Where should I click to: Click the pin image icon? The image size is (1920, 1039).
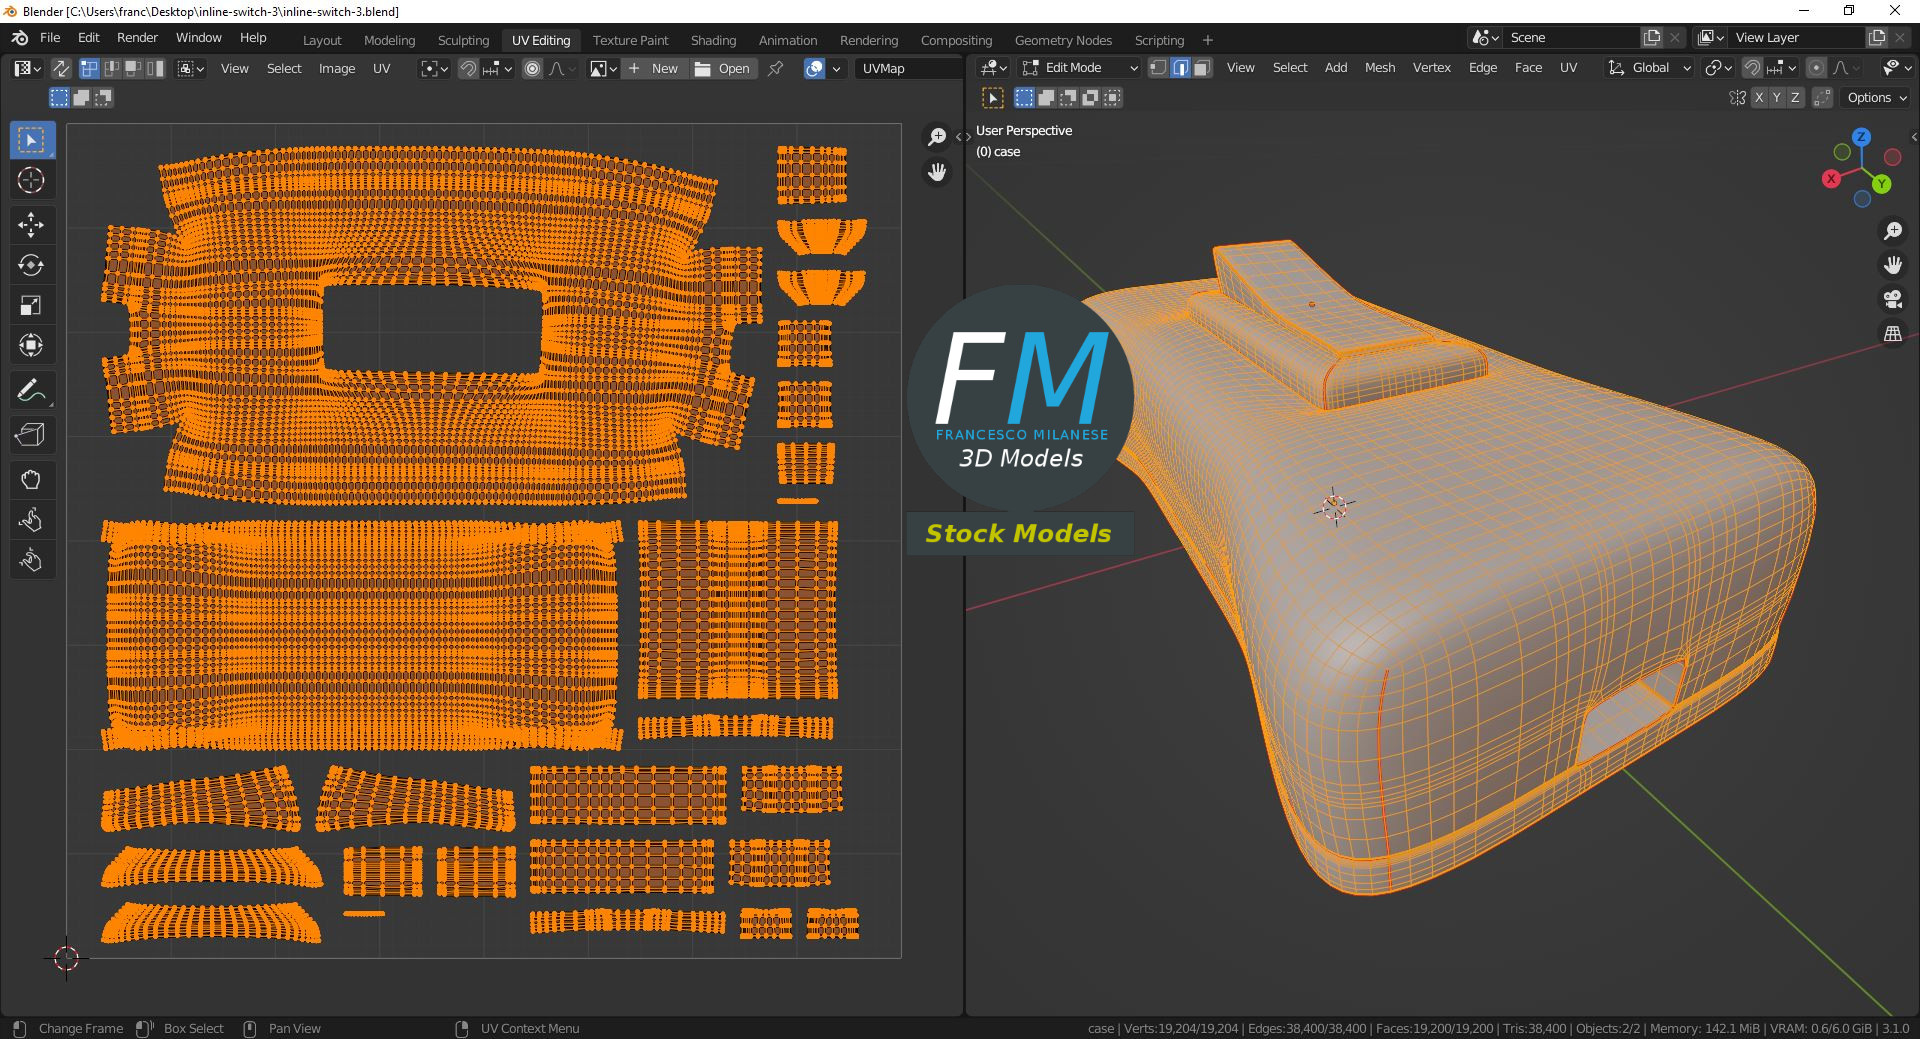click(x=775, y=68)
